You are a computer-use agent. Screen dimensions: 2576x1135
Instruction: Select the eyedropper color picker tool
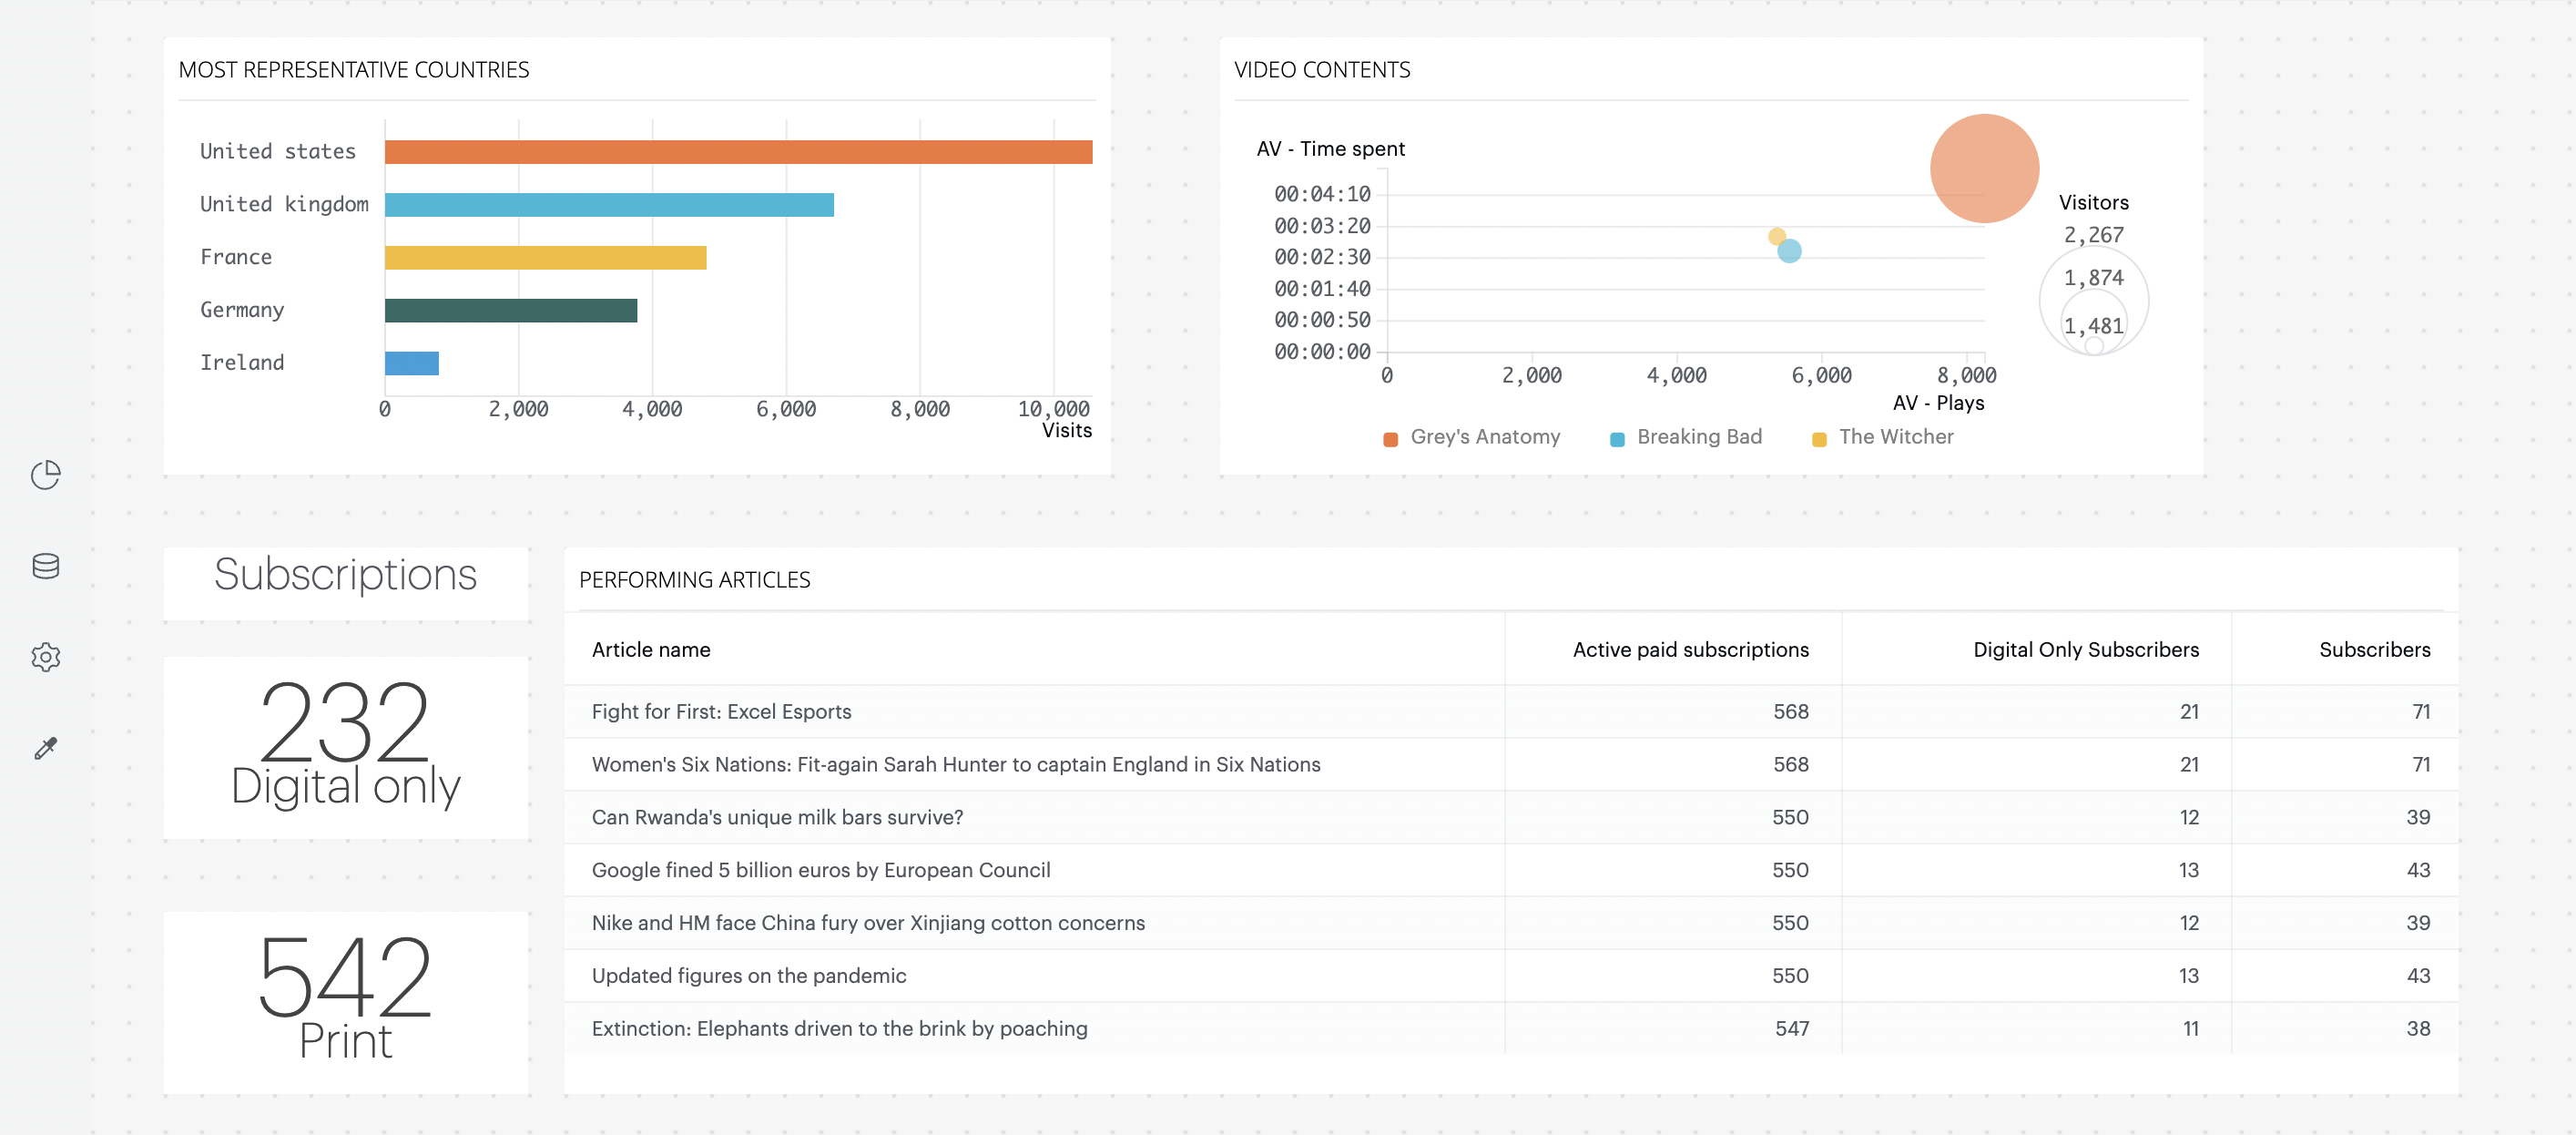[45, 748]
